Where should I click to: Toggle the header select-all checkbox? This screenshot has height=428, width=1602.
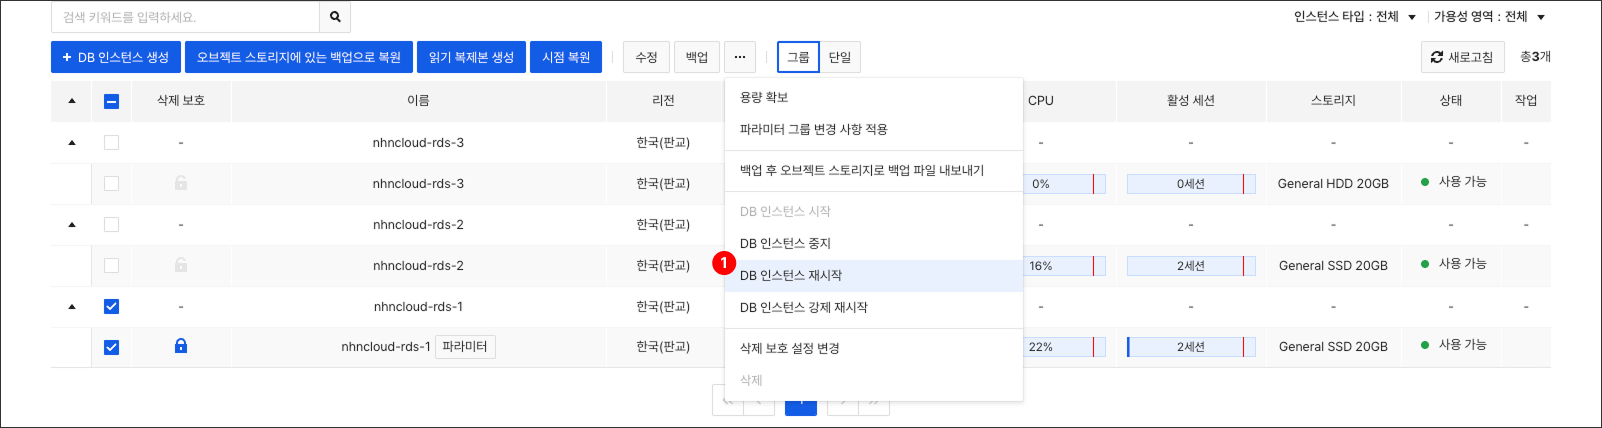111,101
